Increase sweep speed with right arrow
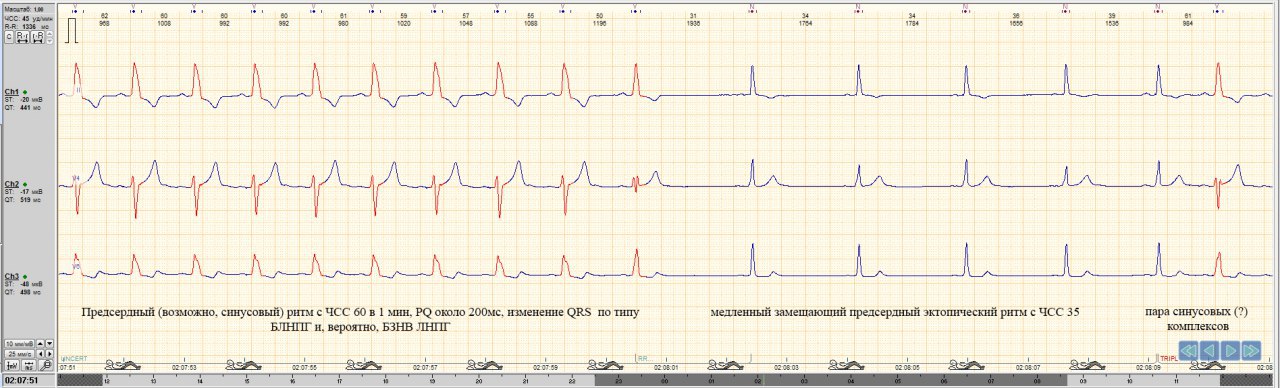1280x388 pixels. 49,354
